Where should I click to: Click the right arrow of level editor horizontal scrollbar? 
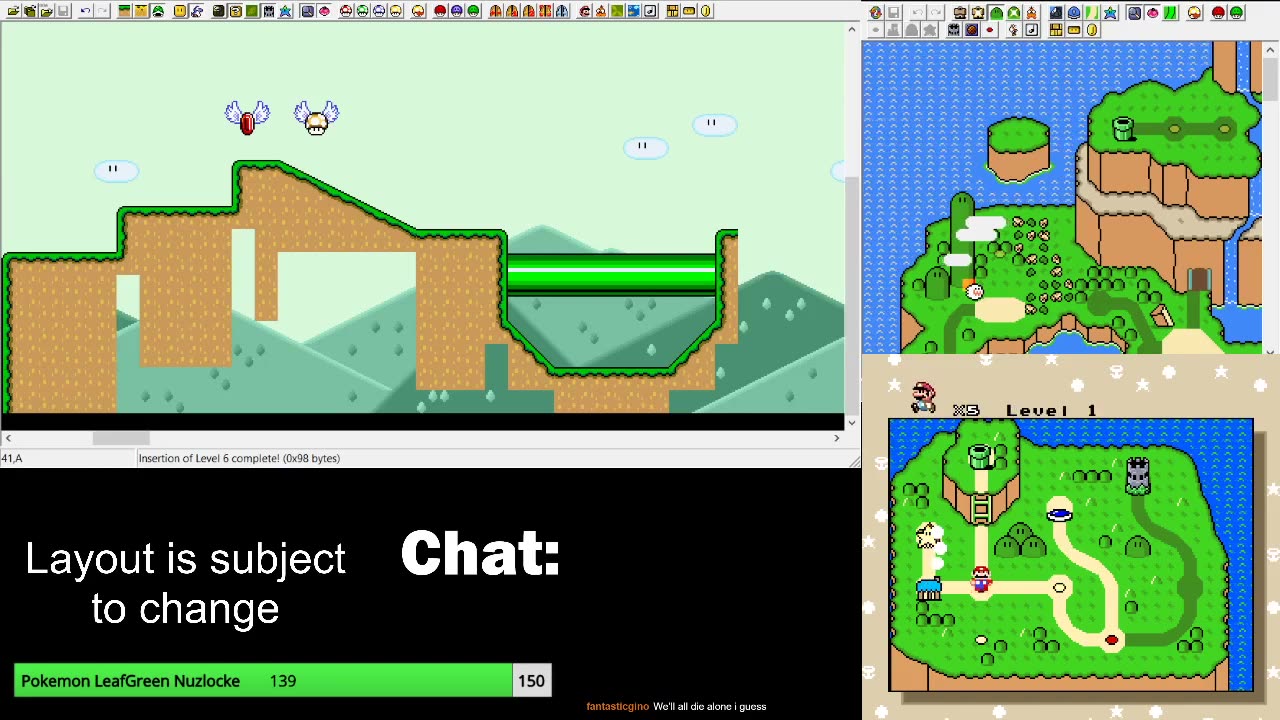[837, 438]
